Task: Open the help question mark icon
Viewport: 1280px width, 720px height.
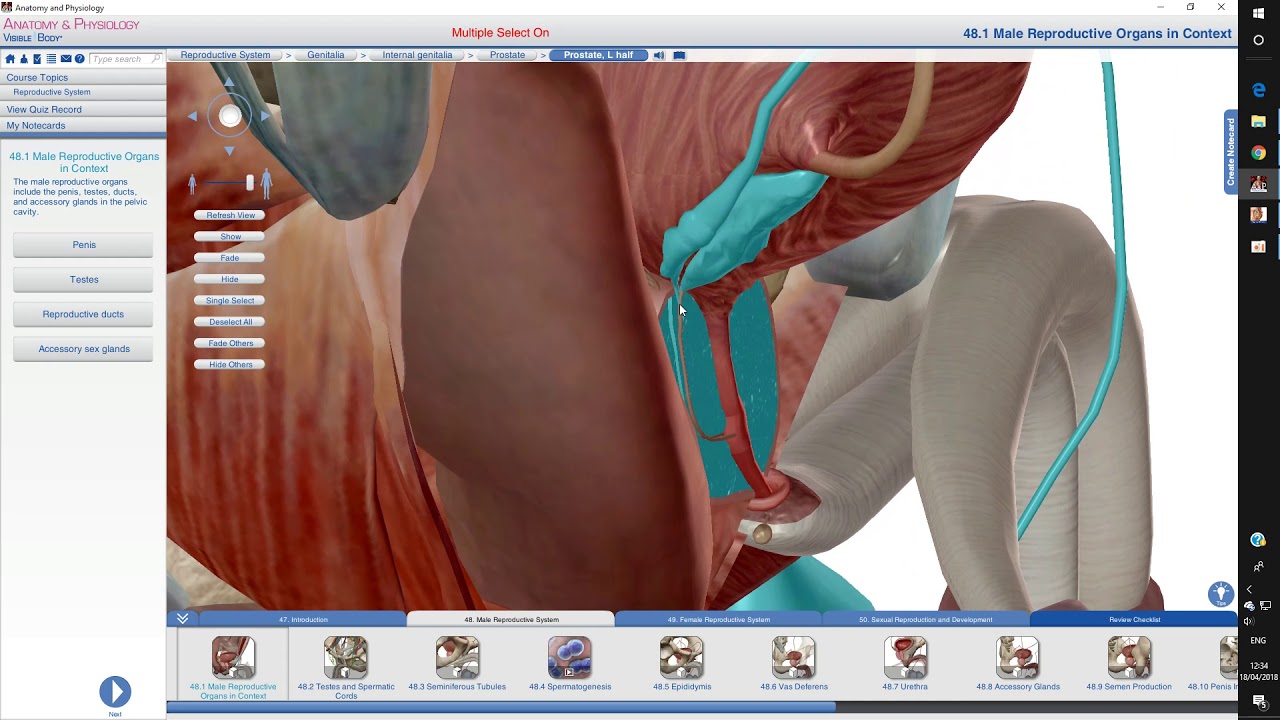Action: point(79,59)
